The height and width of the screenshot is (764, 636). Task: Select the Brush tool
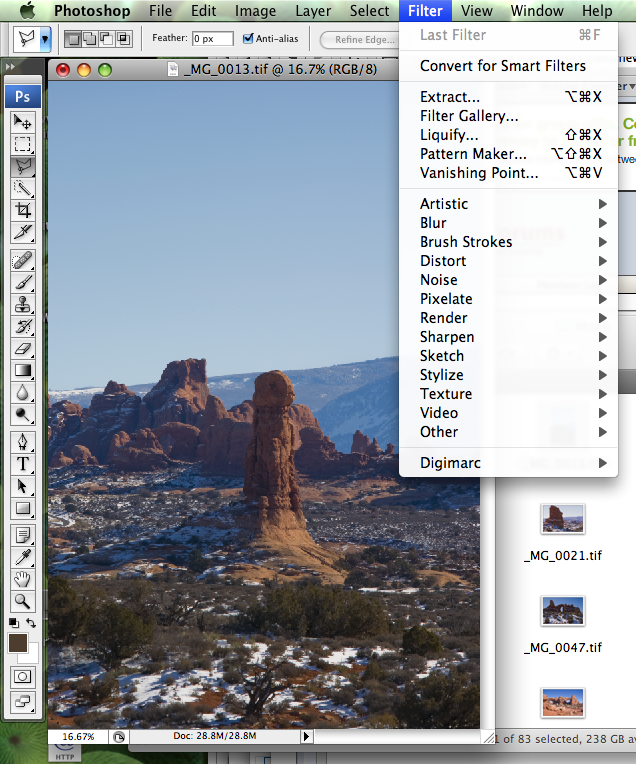pos(22,282)
